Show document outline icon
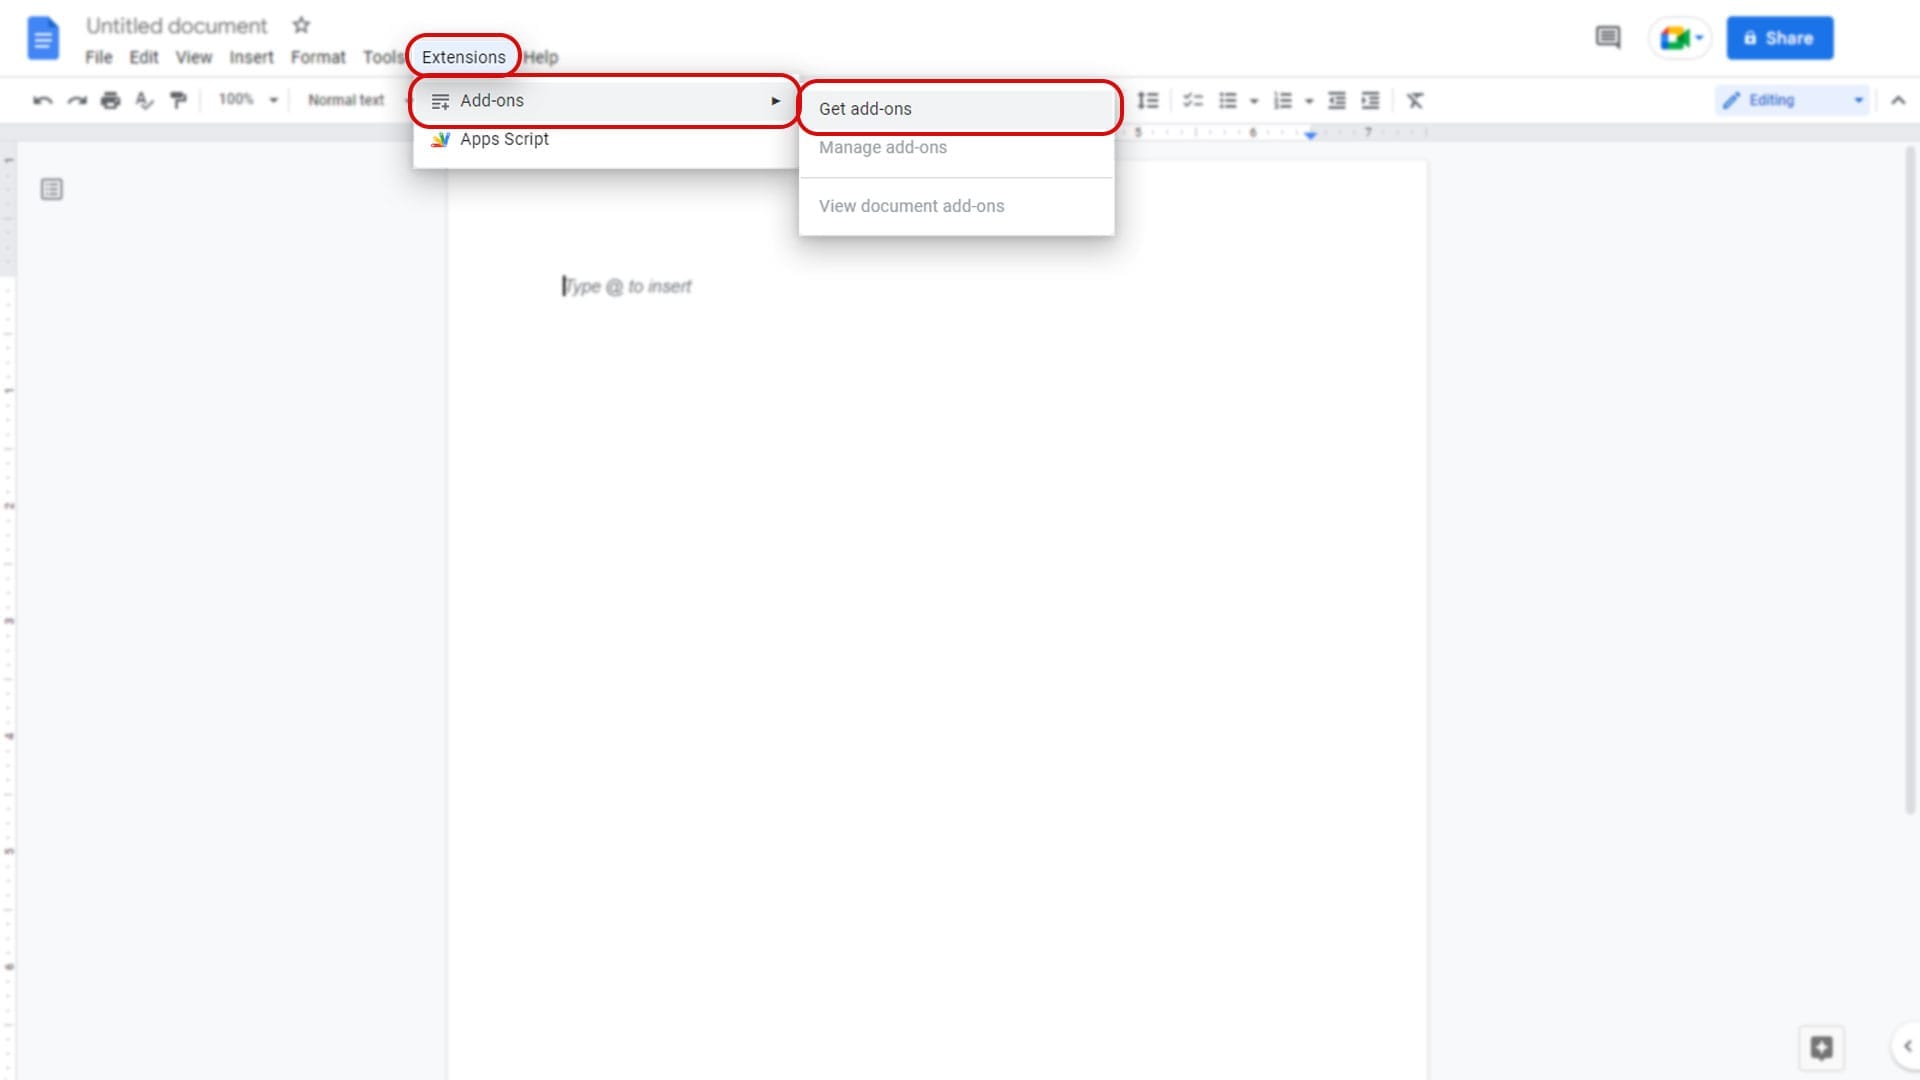This screenshot has width=1920, height=1080. tap(52, 189)
